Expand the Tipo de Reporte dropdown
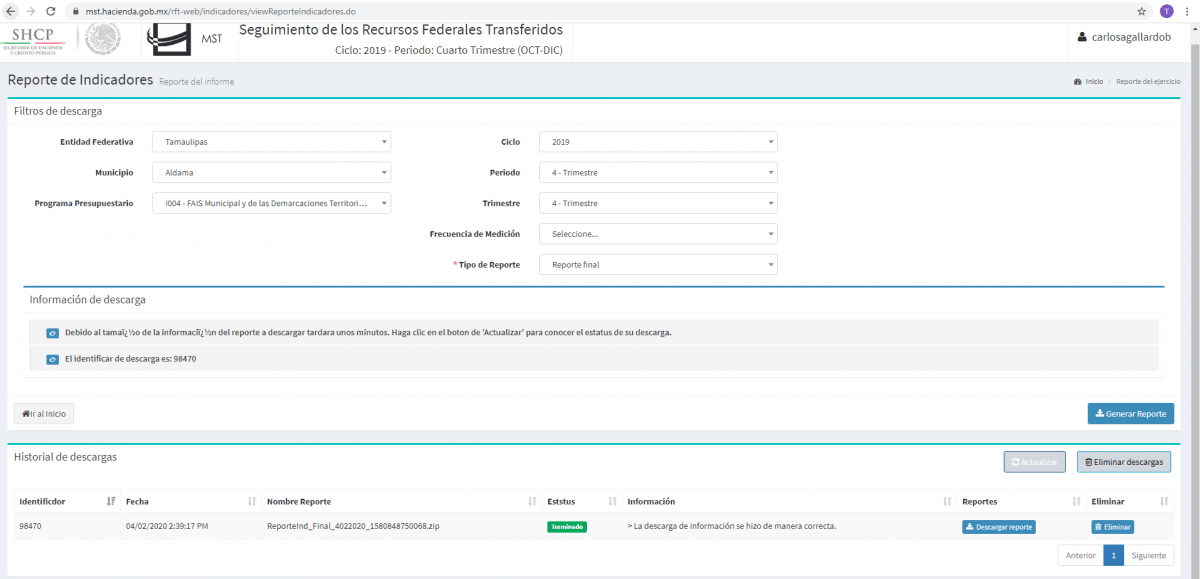The image size is (1200, 579). coord(658,265)
